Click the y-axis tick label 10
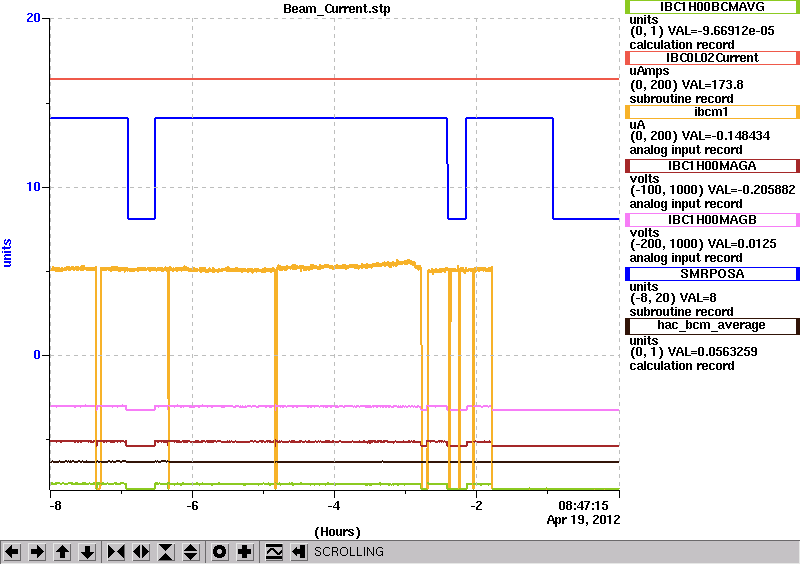The height and width of the screenshot is (564, 800). click(x=33, y=187)
